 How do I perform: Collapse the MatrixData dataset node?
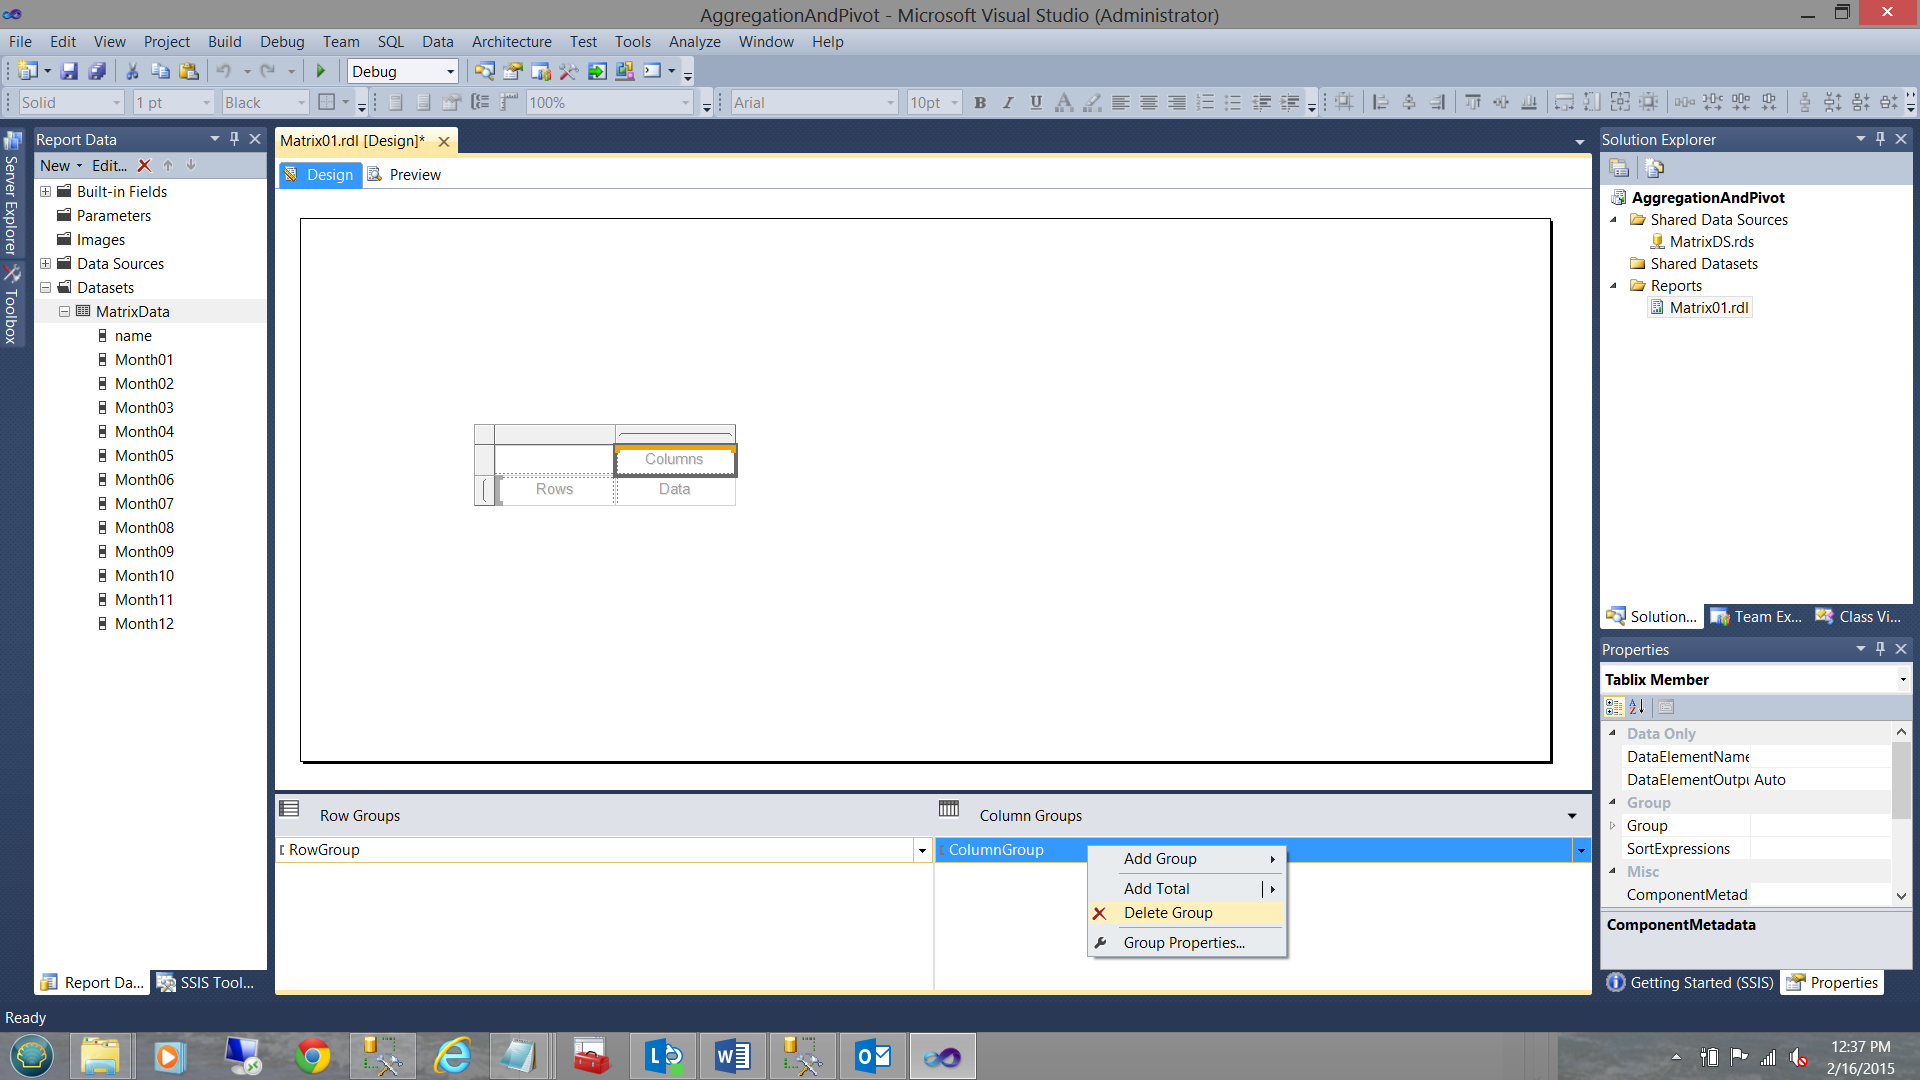point(64,312)
